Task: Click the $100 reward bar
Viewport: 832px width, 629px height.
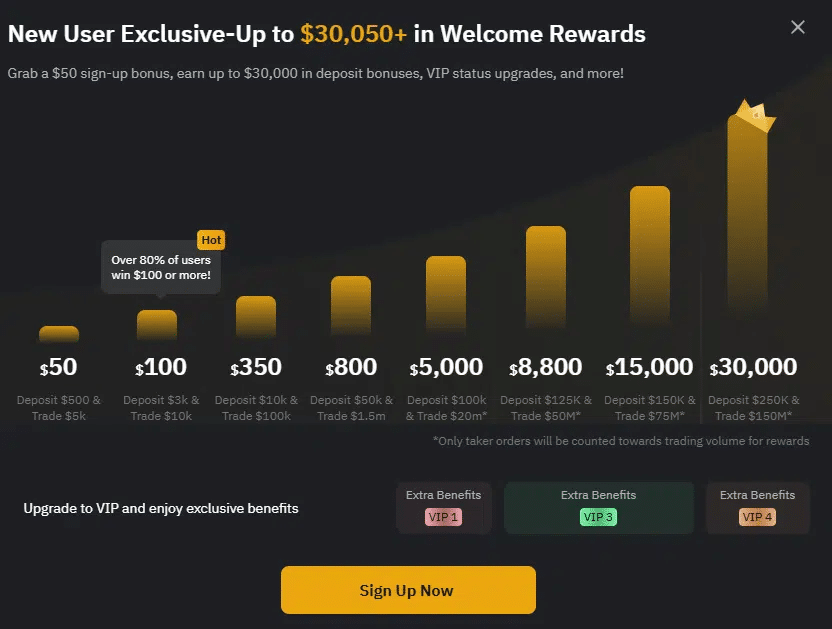Action: pos(157,326)
